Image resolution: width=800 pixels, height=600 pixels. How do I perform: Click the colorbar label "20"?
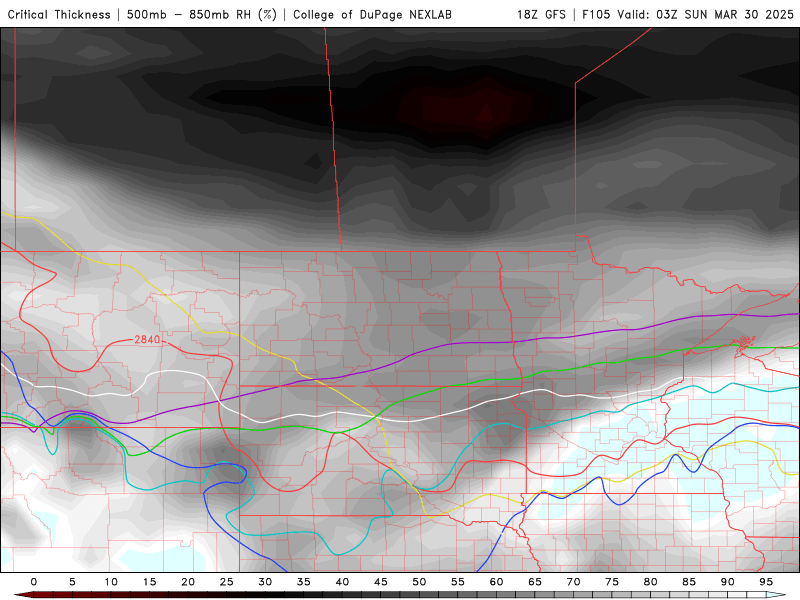pyautogui.click(x=188, y=582)
